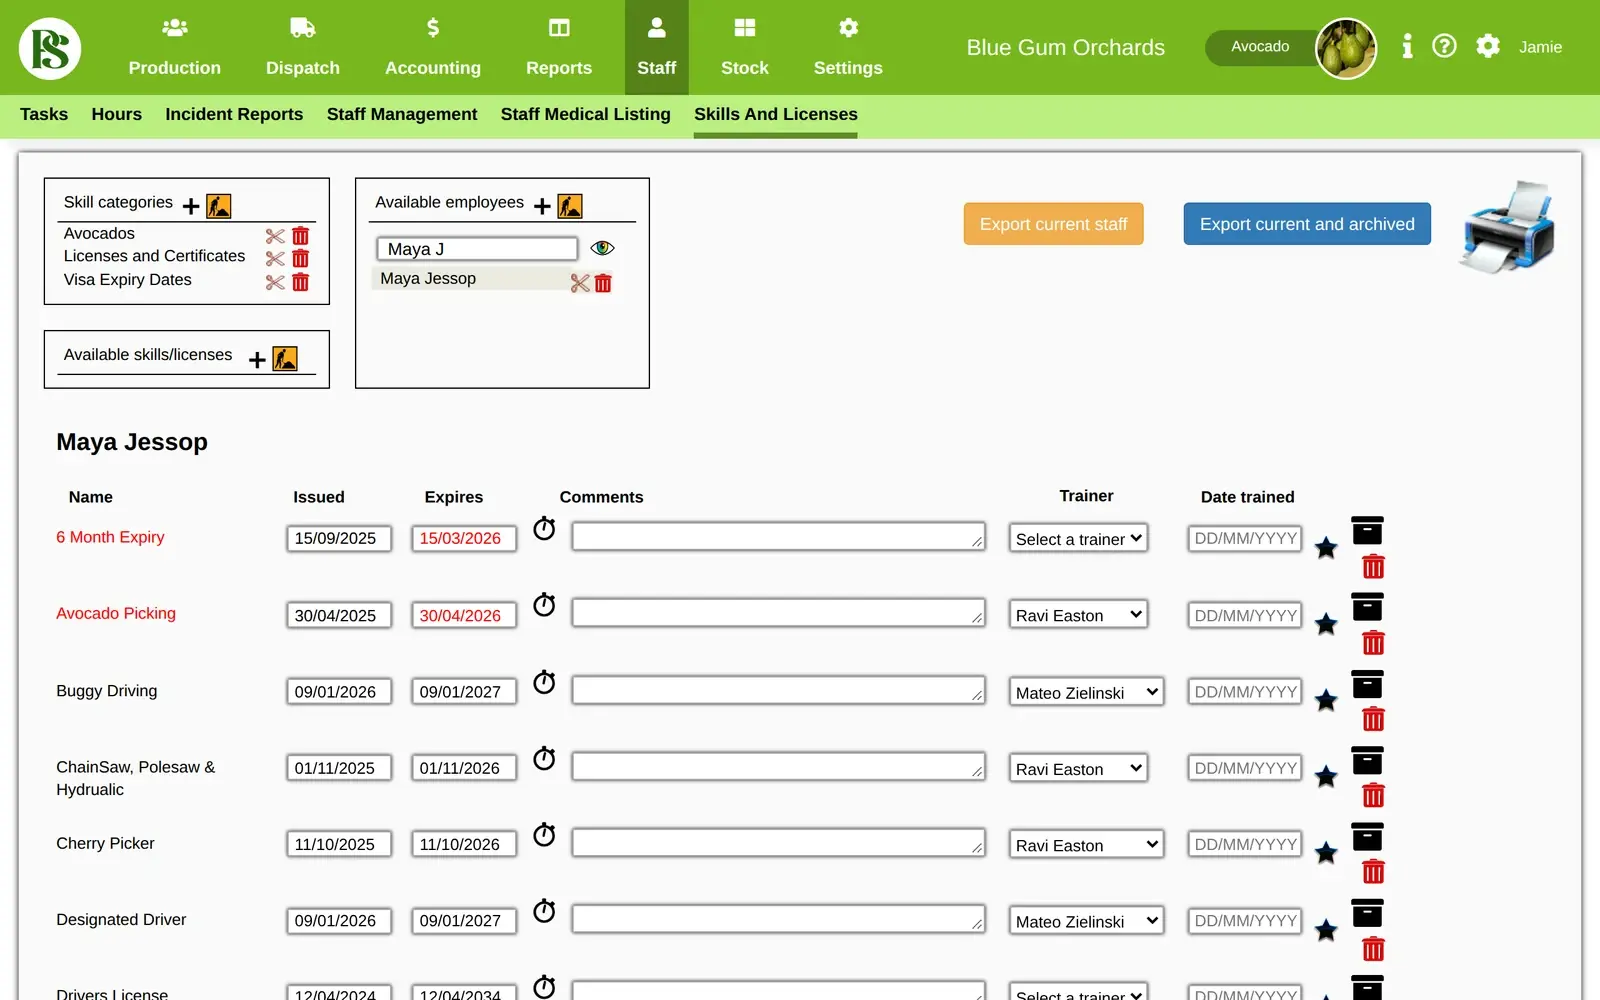This screenshot has height=1000, width=1600.
Task: Add new available skill/license plus icon
Action: pyautogui.click(x=257, y=359)
